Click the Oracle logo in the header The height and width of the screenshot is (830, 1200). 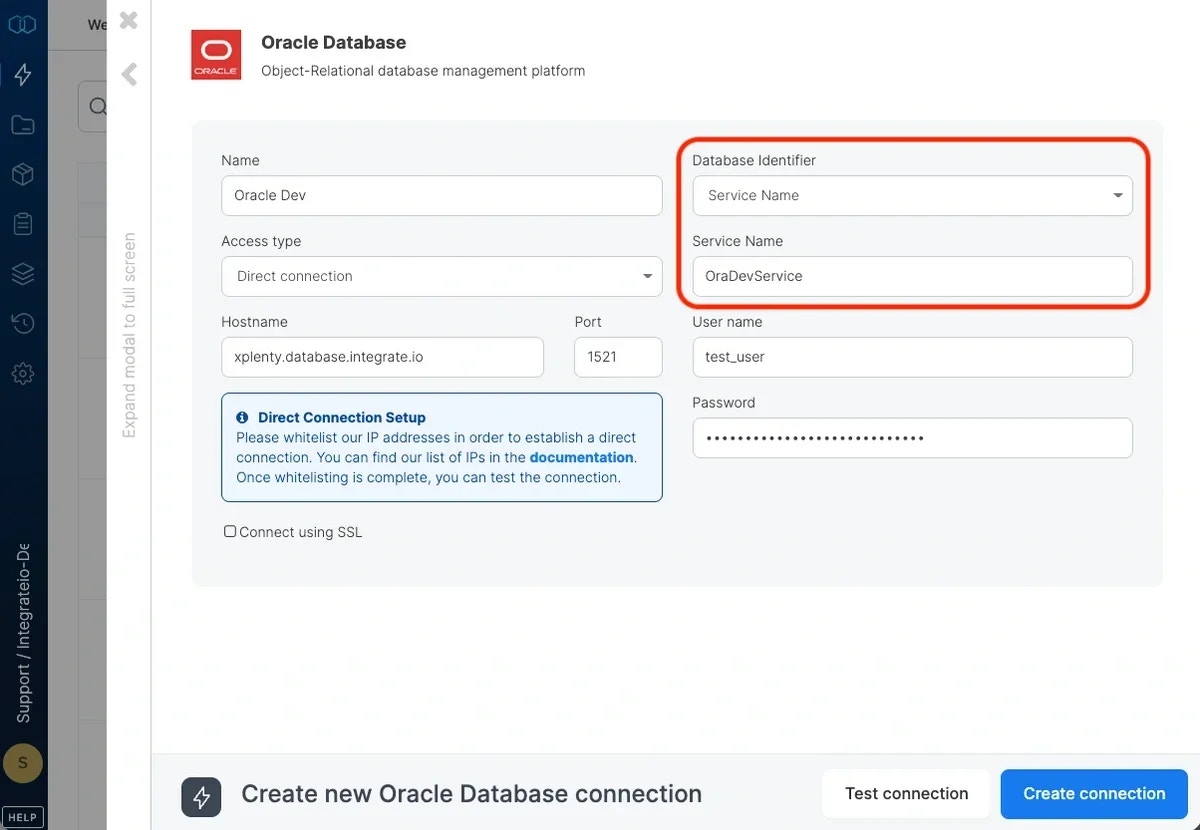216,55
